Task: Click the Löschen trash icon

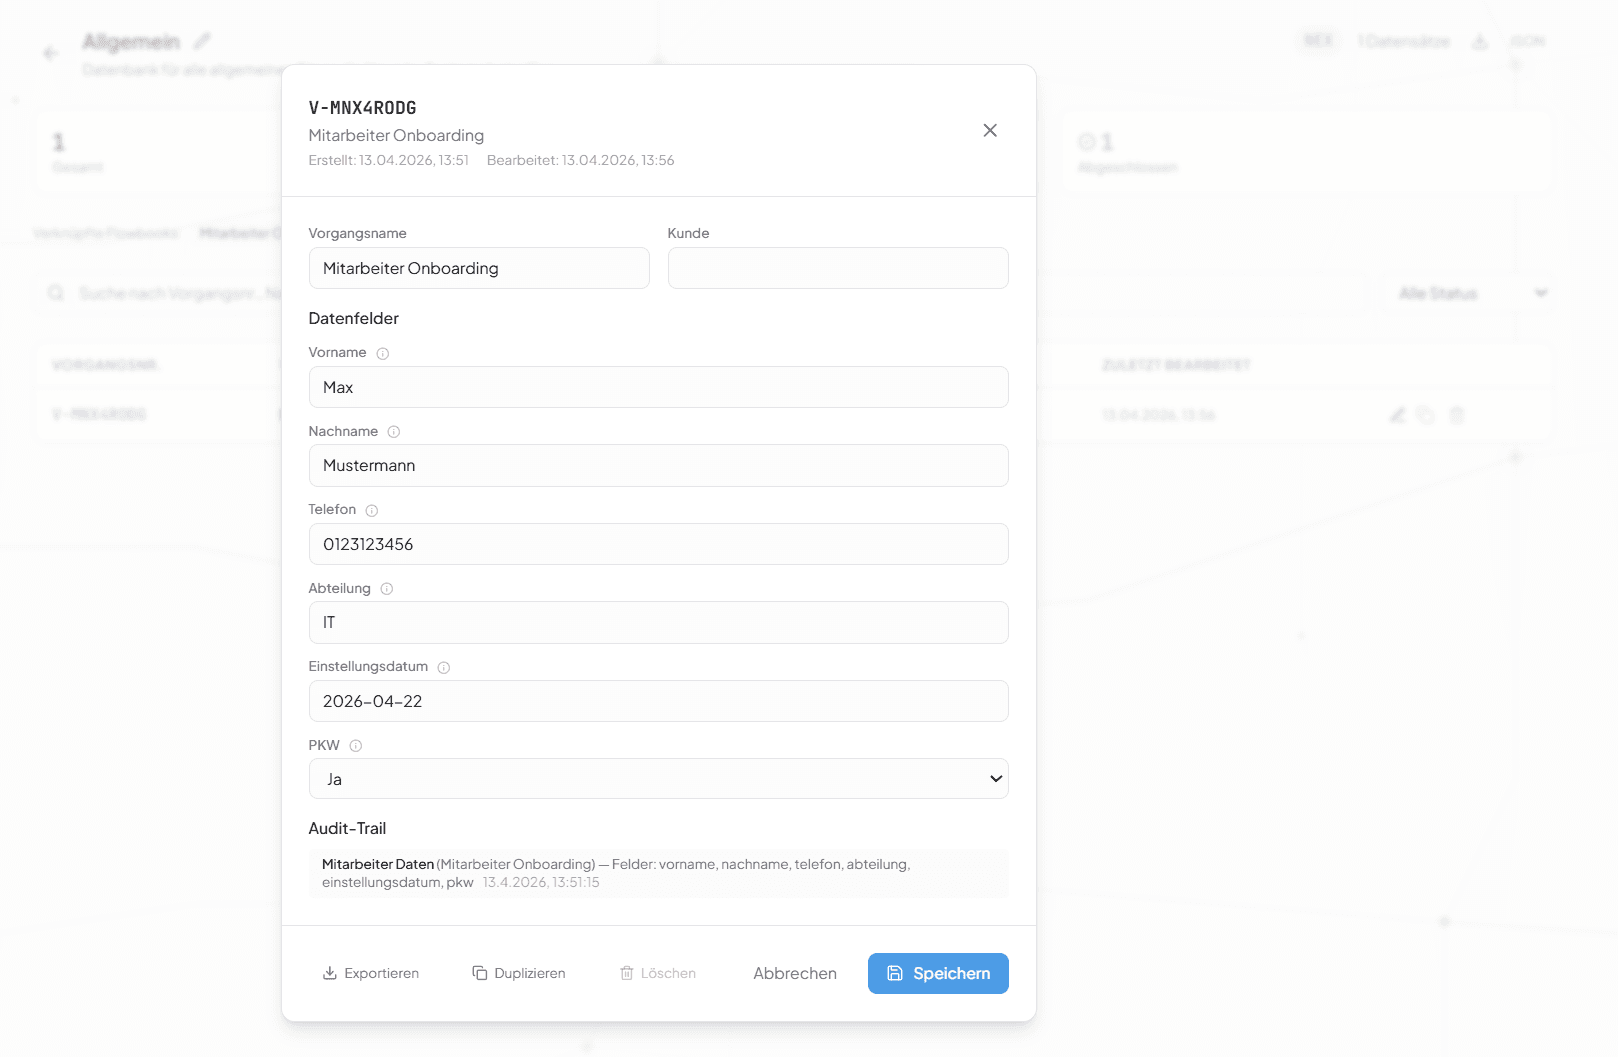Action: point(627,972)
